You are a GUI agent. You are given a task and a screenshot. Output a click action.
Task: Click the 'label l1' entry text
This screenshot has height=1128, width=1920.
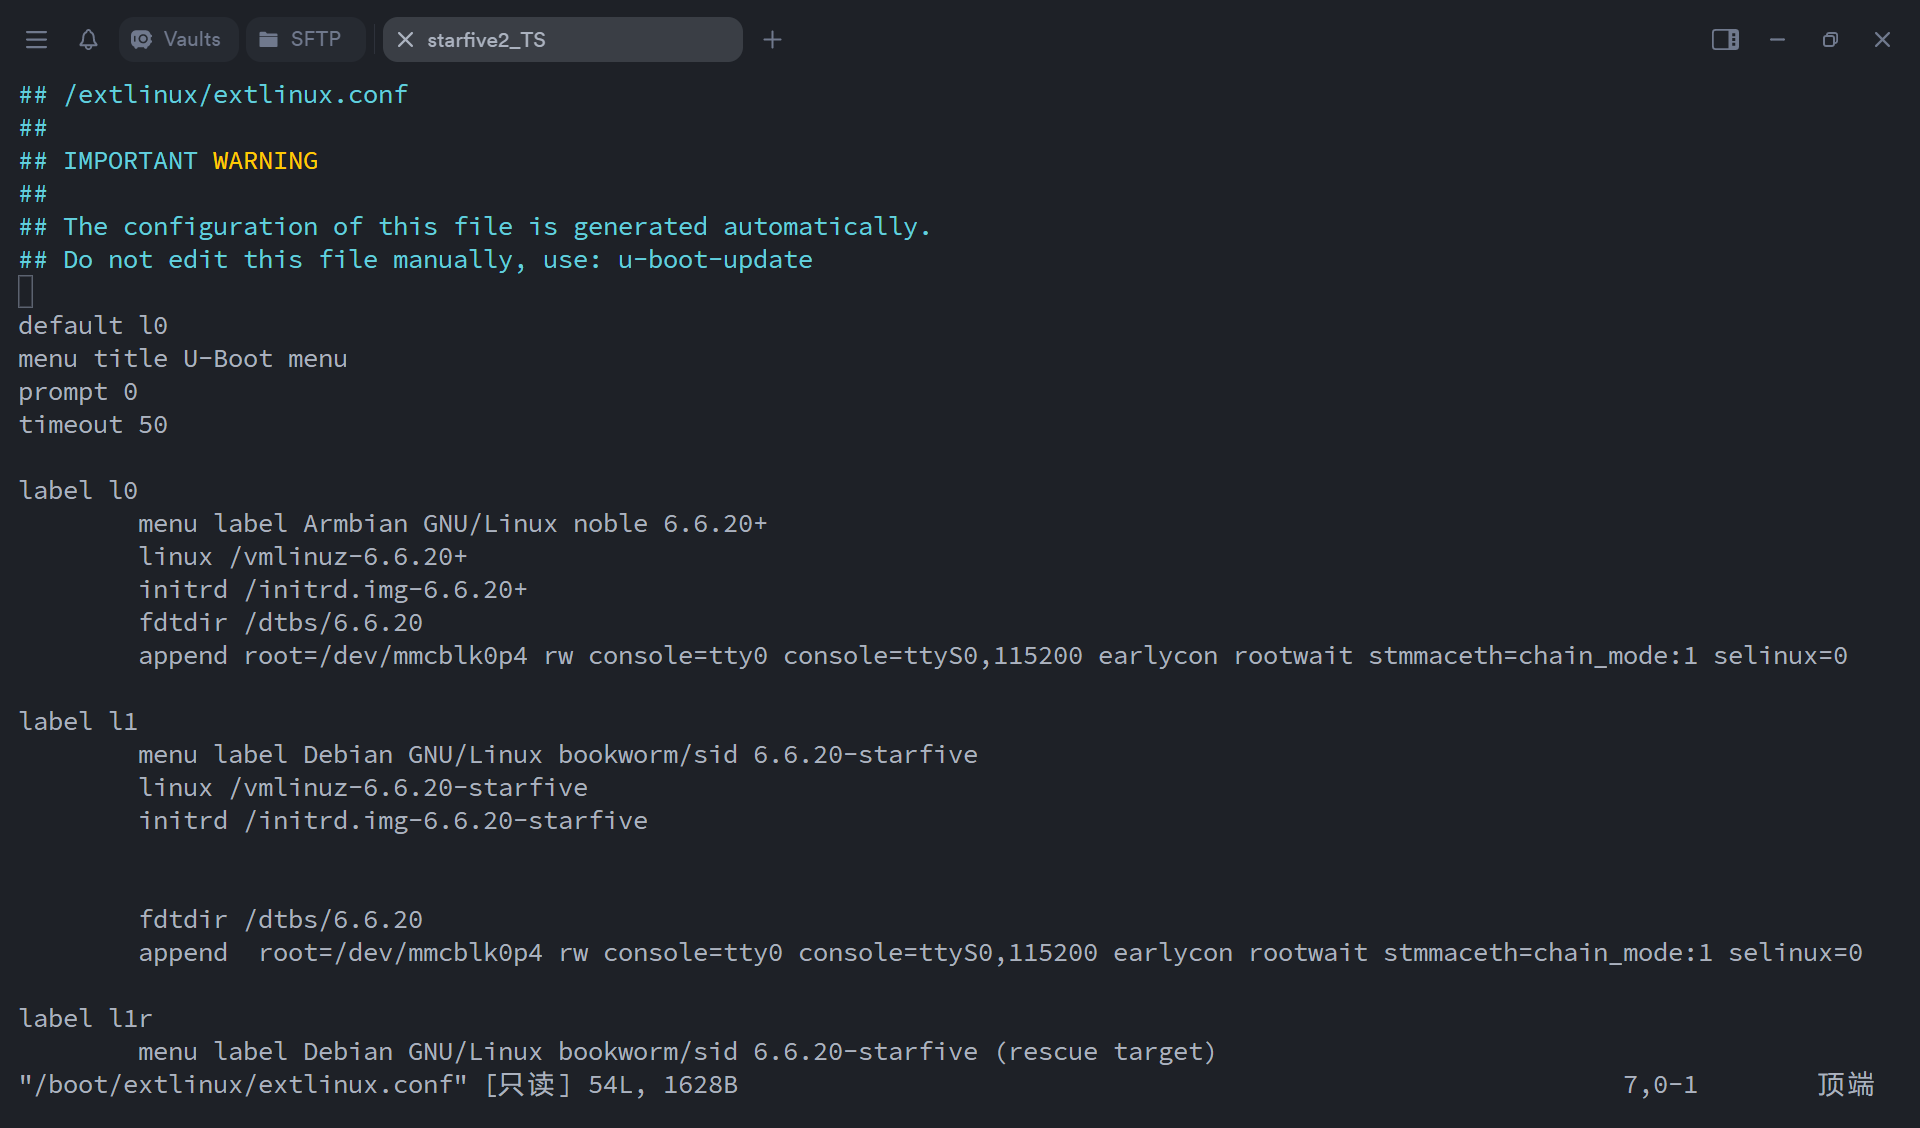78,722
